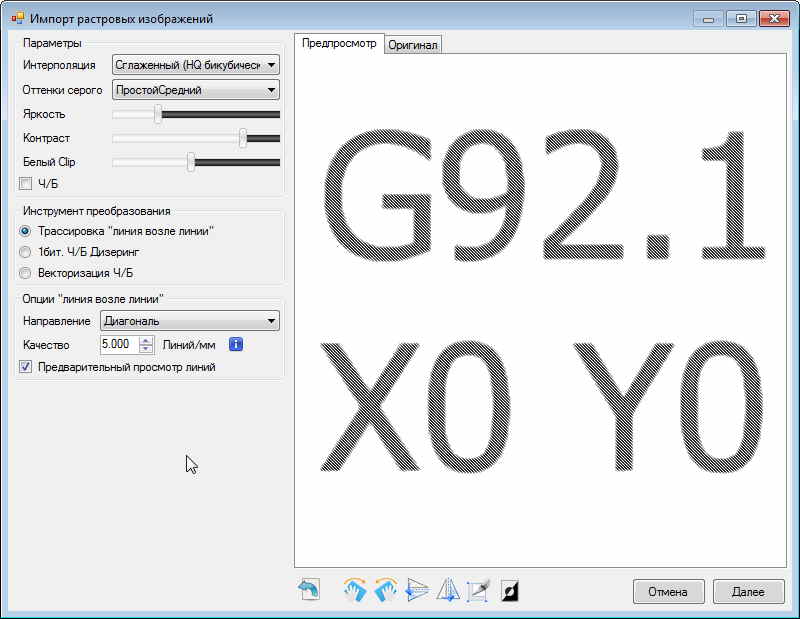Open the Направление dropdown set to Диагональ
The image size is (800, 619).
coord(189,321)
